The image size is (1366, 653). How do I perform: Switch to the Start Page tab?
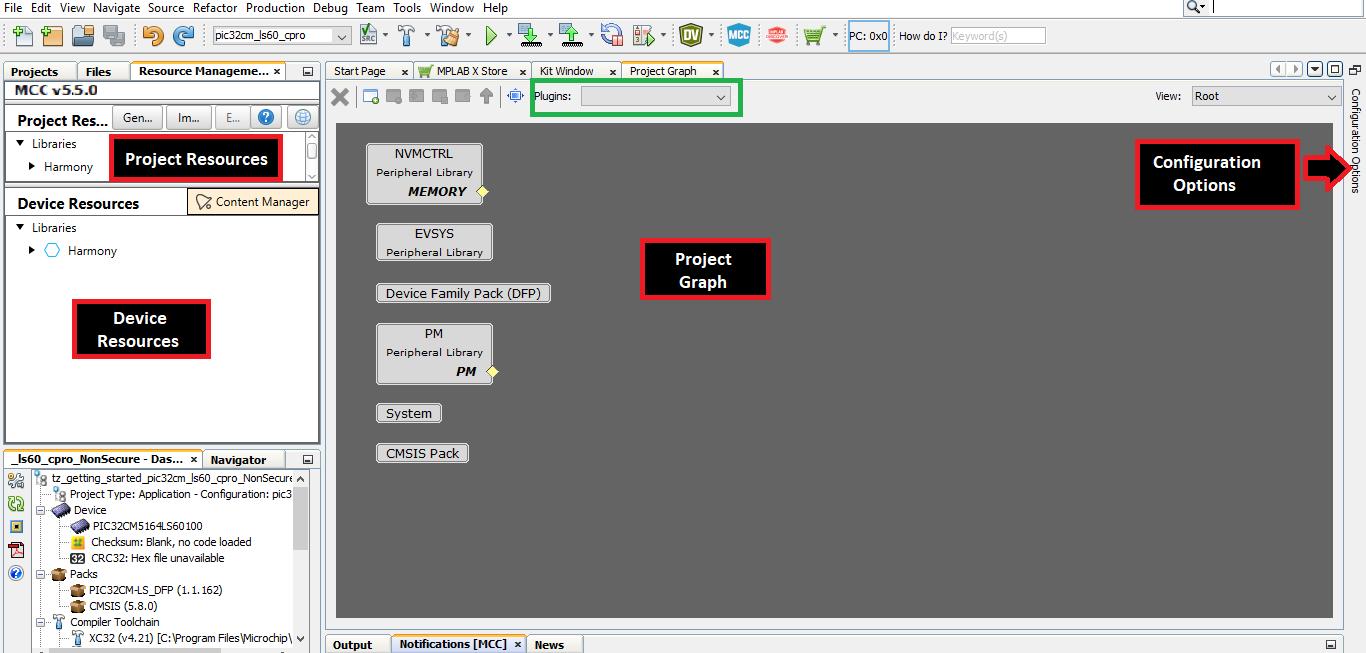(x=360, y=71)
